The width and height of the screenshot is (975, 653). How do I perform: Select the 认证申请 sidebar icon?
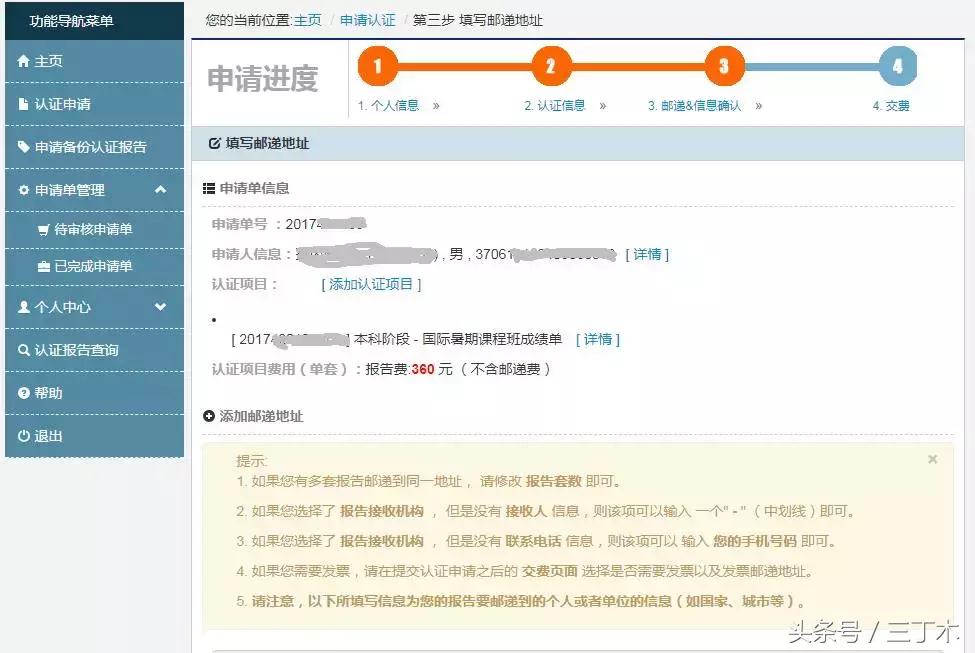pyautogui.click(x=23, y=103)
